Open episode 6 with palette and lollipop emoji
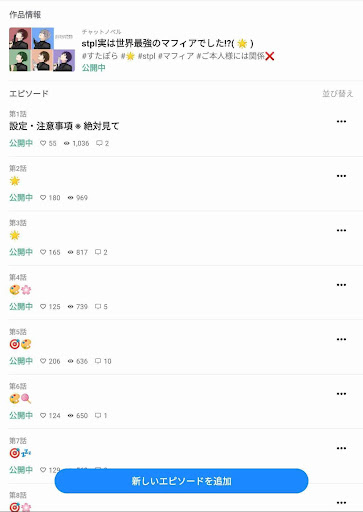The image size is (363, 512). (x=20, y=398)
